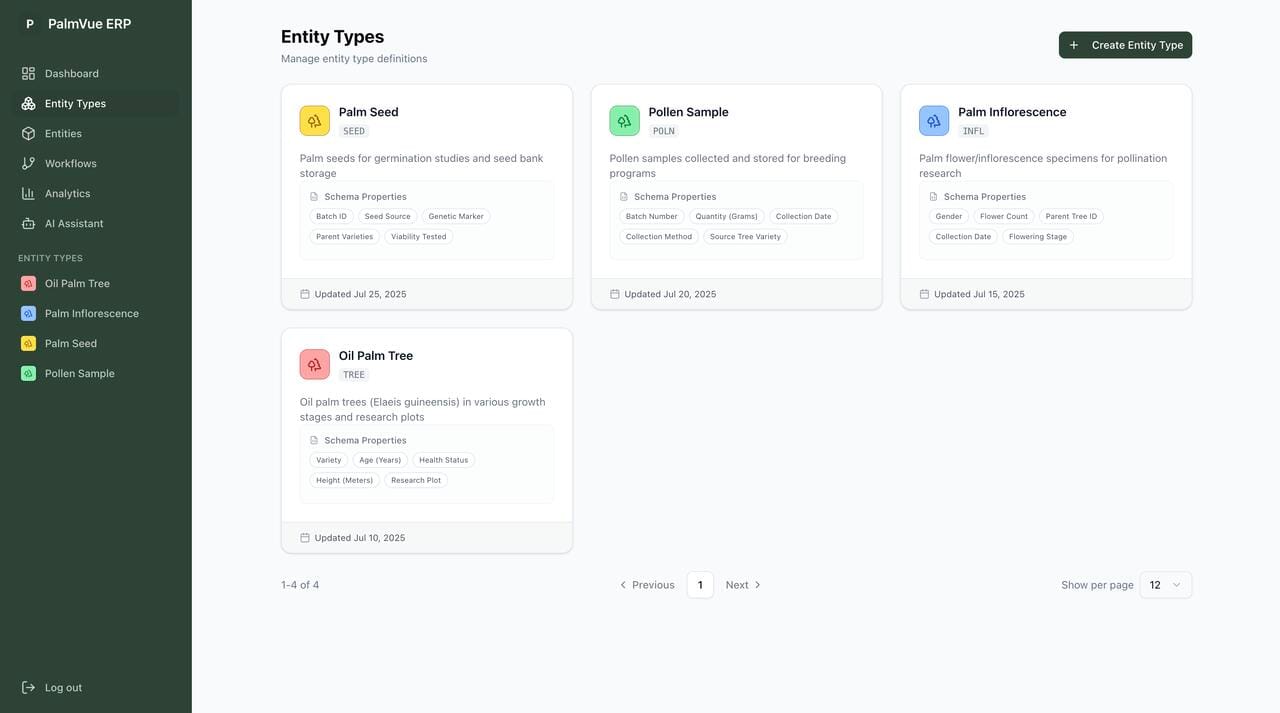
Task: Click calendar icon beside Updated Jul 20, 2025
Action: [x=615, y=294]
